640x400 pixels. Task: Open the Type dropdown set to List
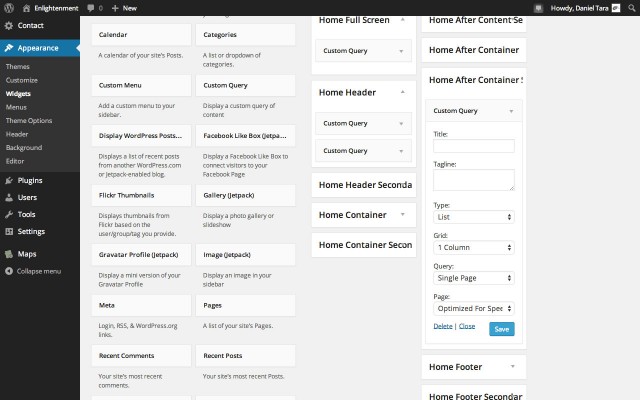pyautogui.click(x=473, y=217)
